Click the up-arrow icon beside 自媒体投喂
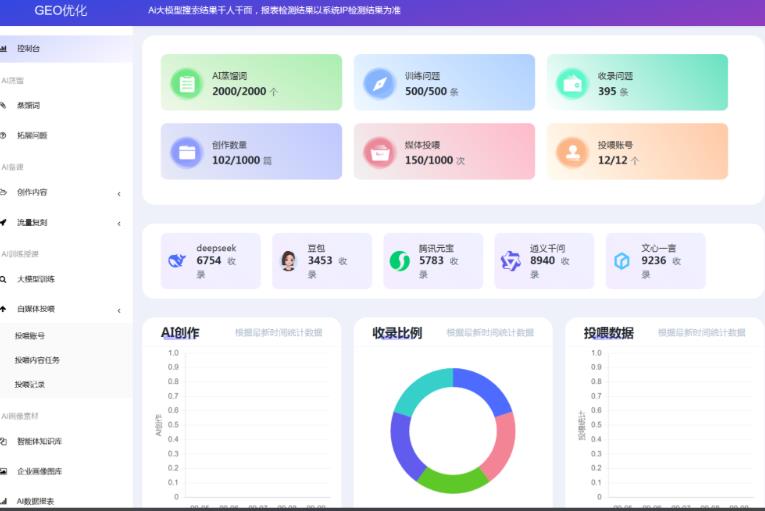 pos(3,309)
